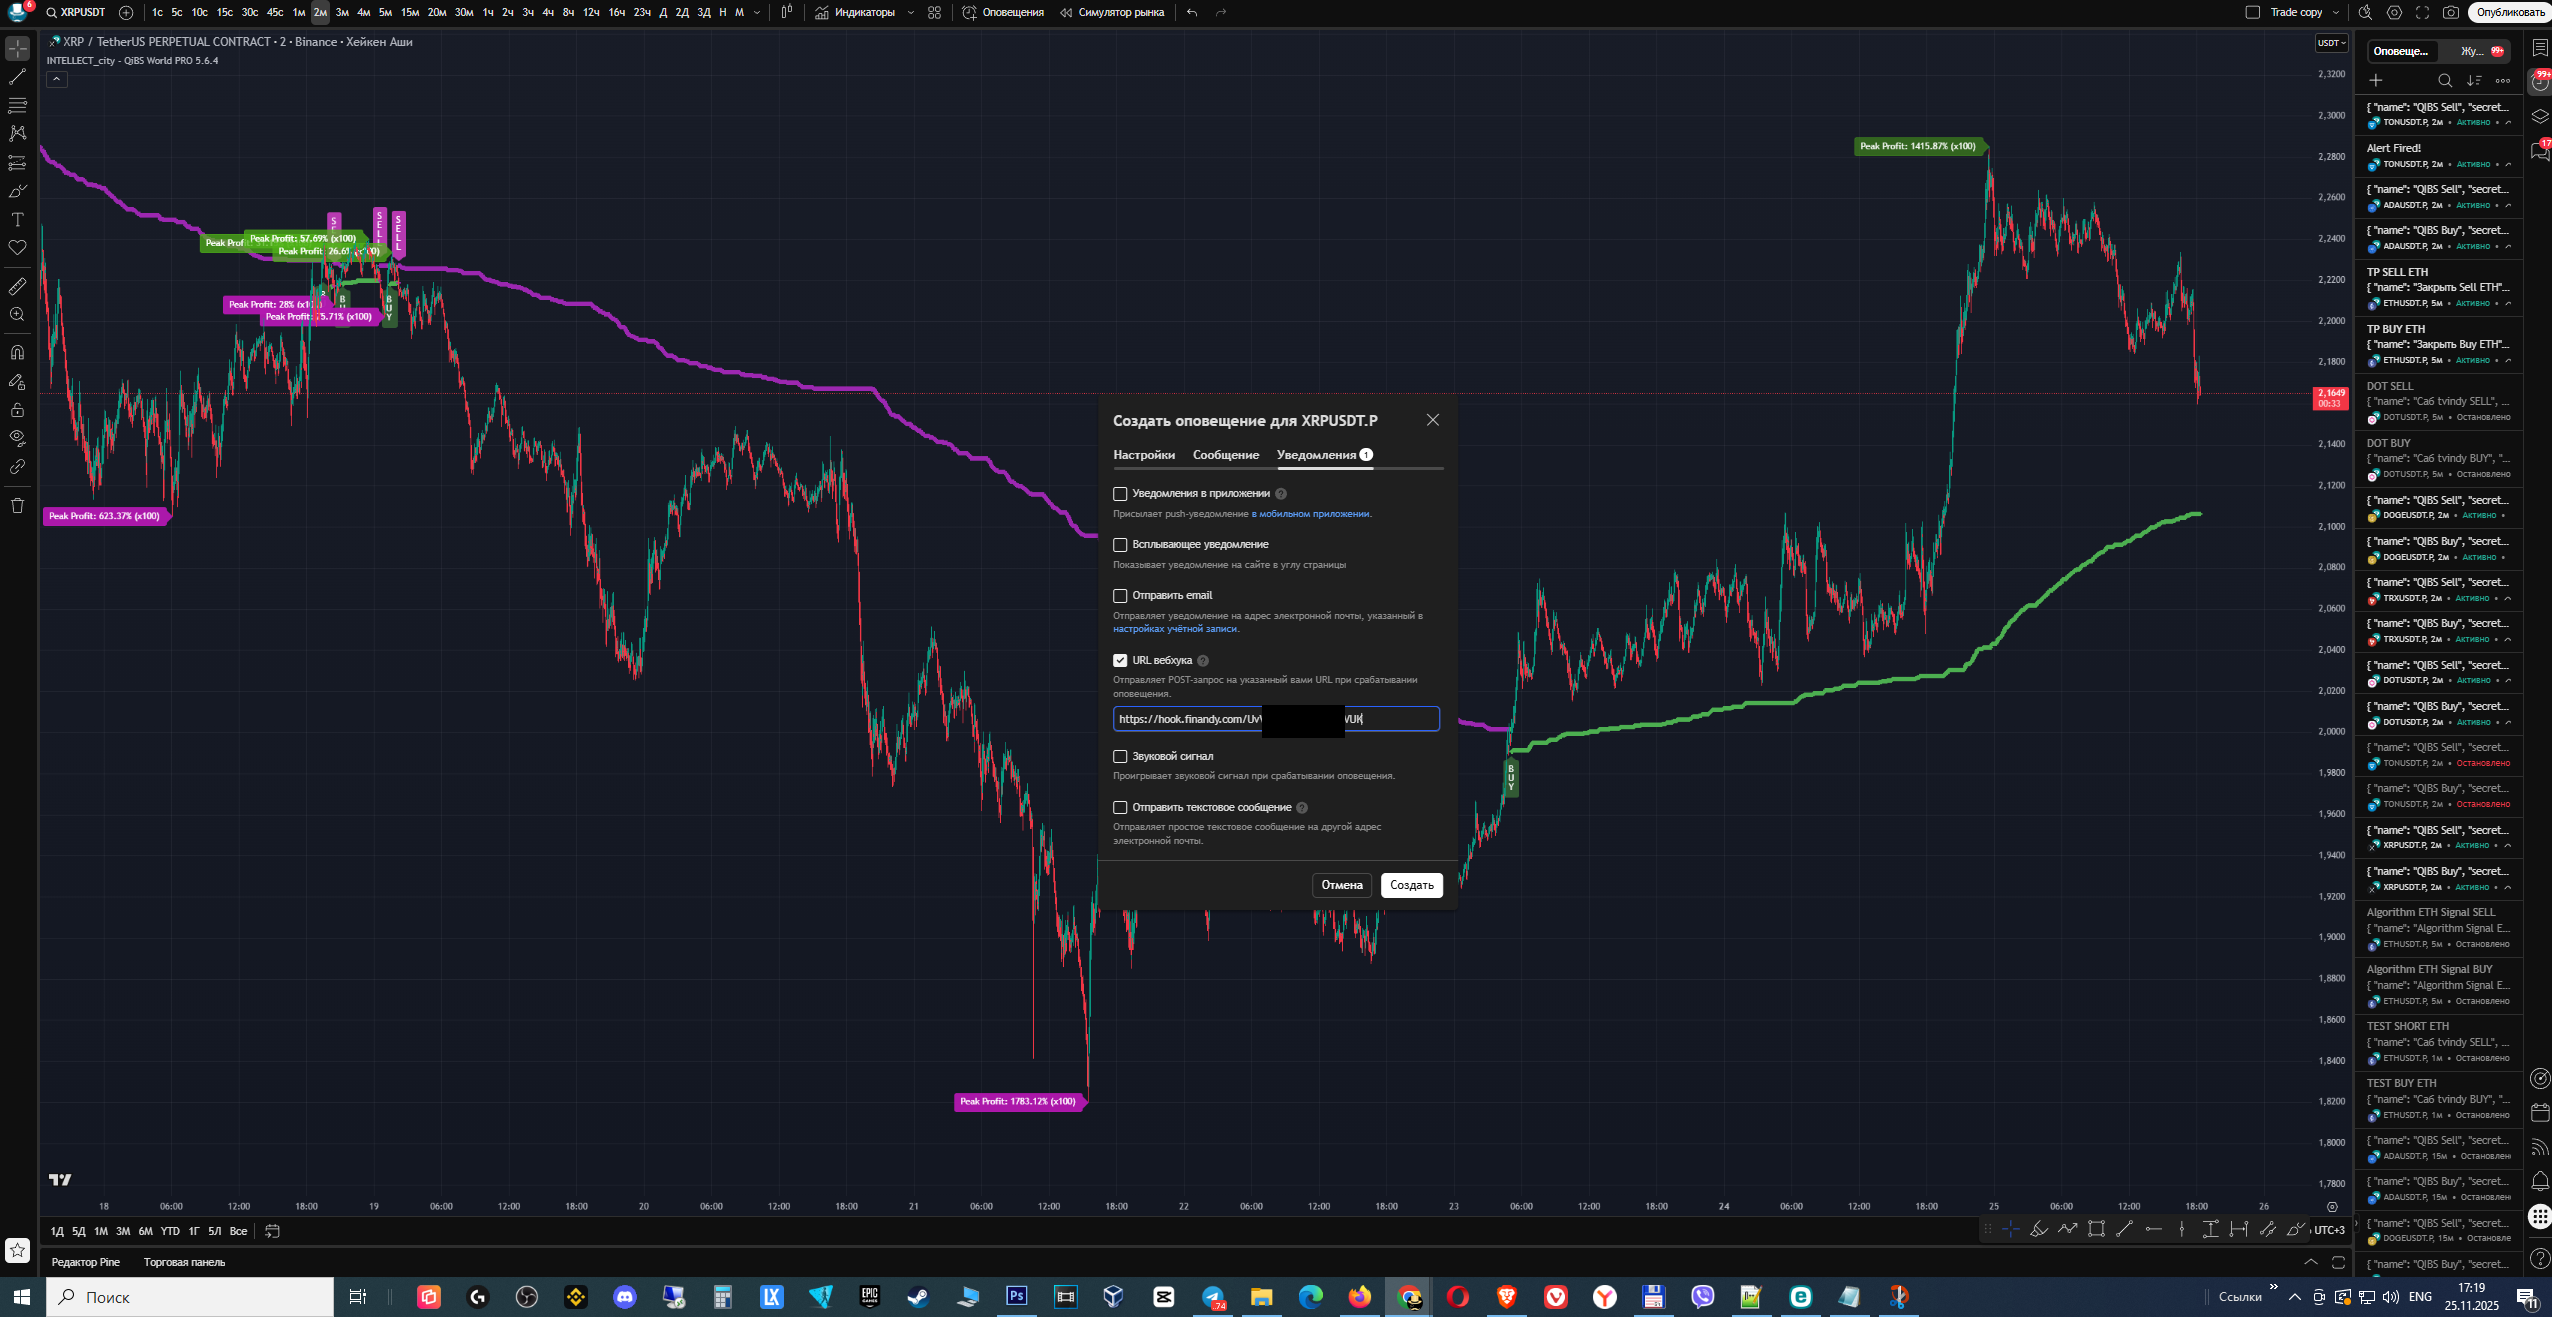Click the Отмена button
This screenshot has width=2552, height=1317.
point(1342,885)
